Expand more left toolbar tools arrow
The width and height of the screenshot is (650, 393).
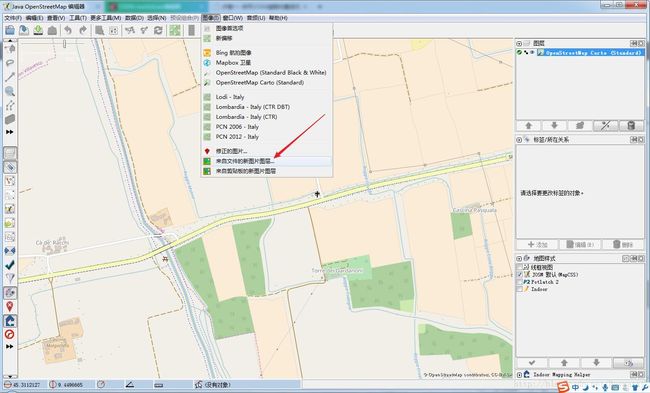click(x=10, y=132)
